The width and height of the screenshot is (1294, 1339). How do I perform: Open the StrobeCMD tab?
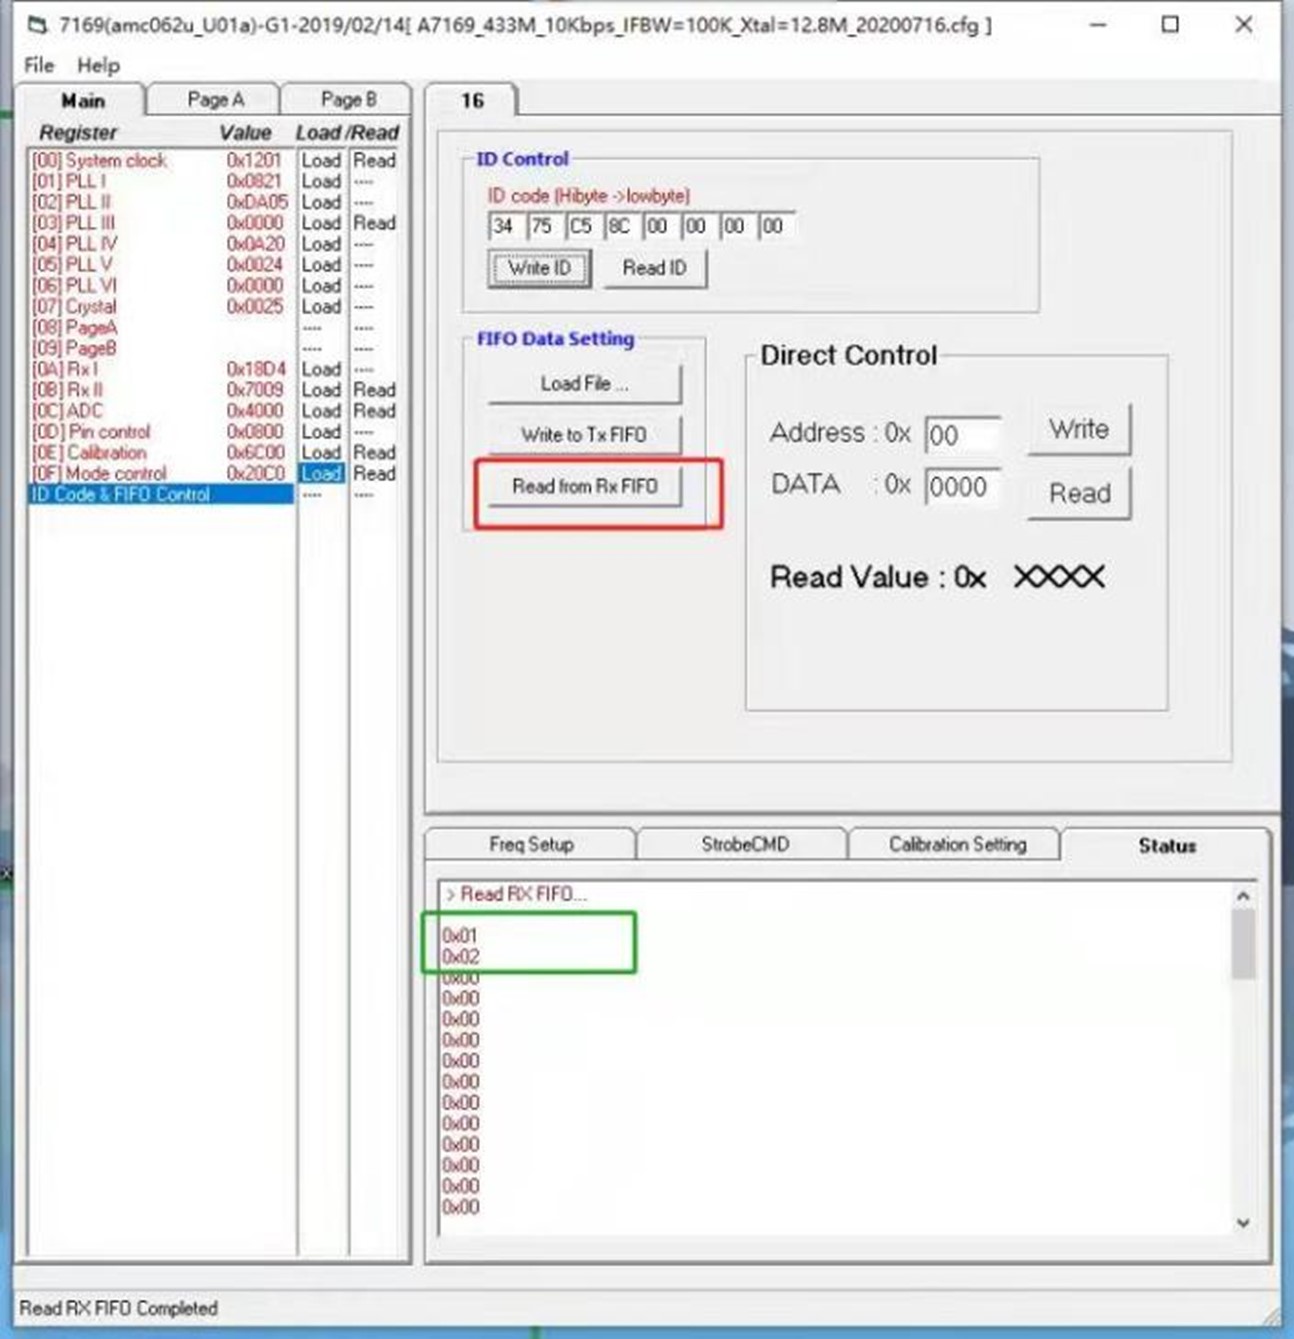744,845
